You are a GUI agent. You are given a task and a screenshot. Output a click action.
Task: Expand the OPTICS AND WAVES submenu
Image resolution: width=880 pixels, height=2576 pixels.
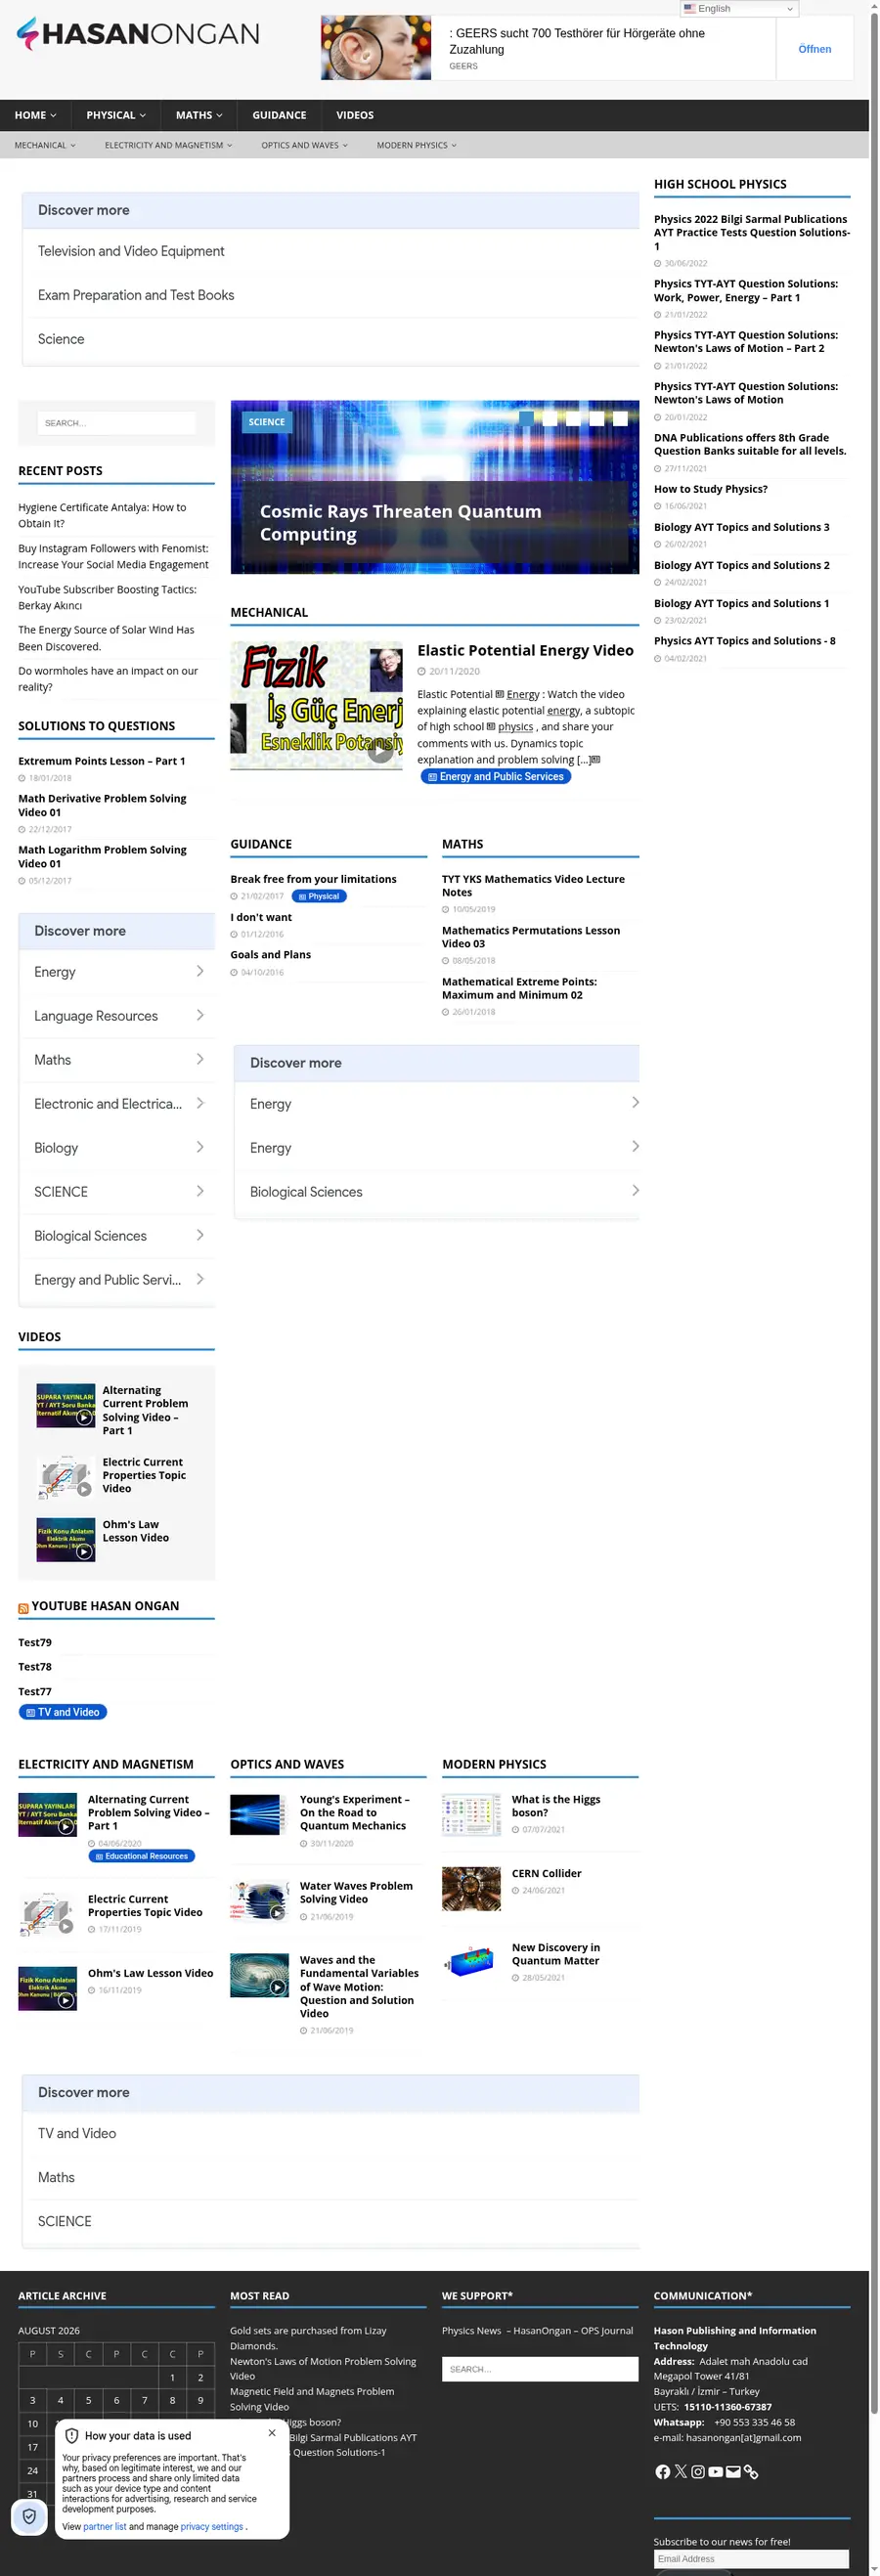click(x=305, y=145)
